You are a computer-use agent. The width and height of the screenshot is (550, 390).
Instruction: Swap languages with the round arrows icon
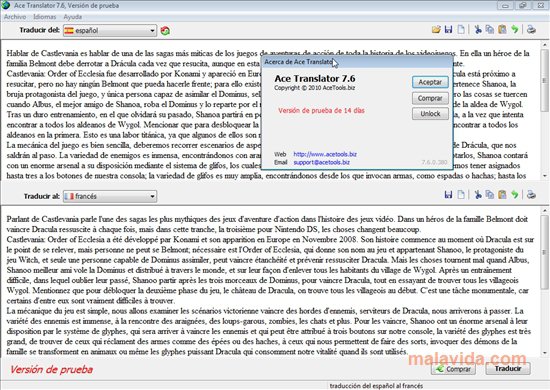(165, 31)
